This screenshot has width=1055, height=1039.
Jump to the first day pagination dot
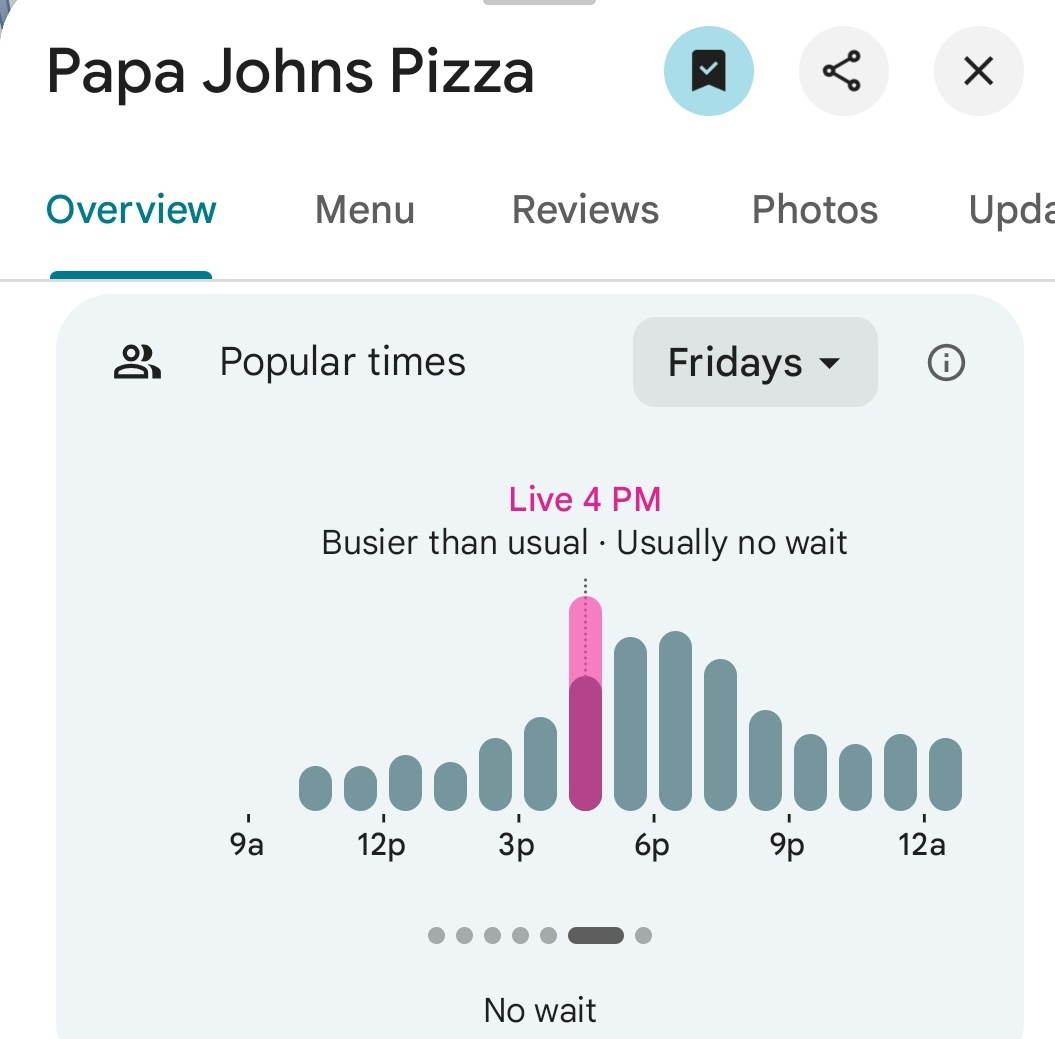[436, 936]
